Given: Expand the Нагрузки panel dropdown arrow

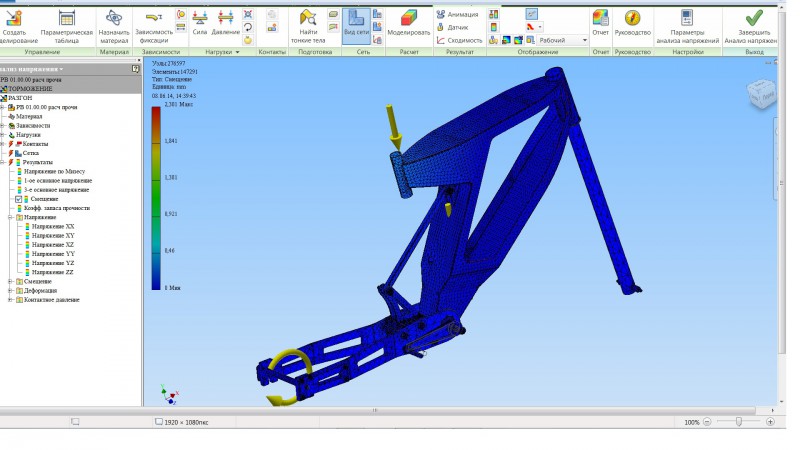Looking at the screenshot, I should click(237, 52).
